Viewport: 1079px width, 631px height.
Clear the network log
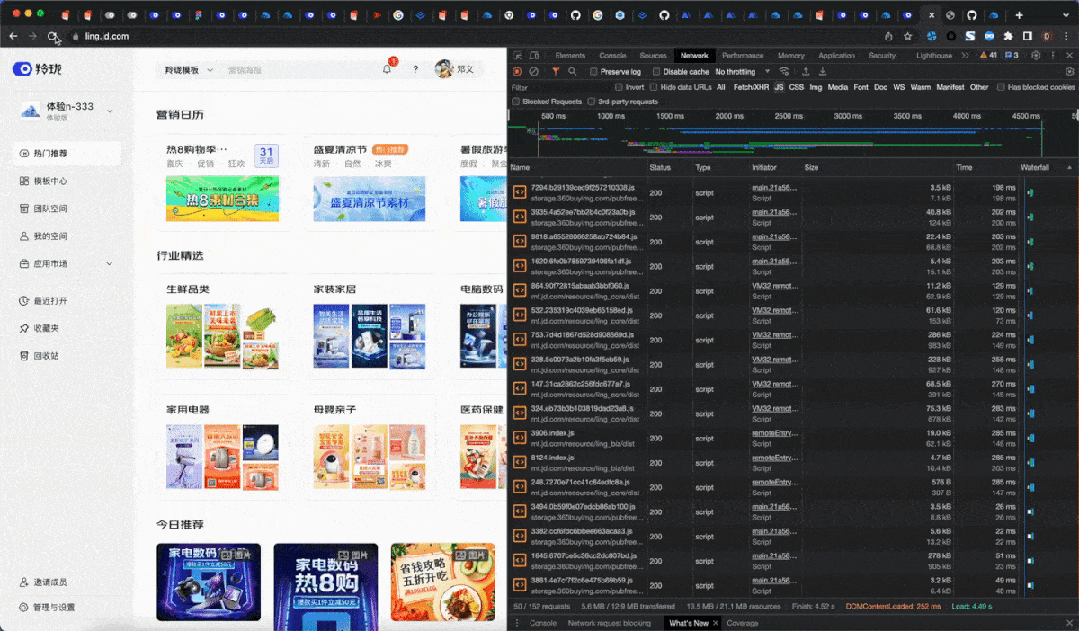click(x=534, y=72)
